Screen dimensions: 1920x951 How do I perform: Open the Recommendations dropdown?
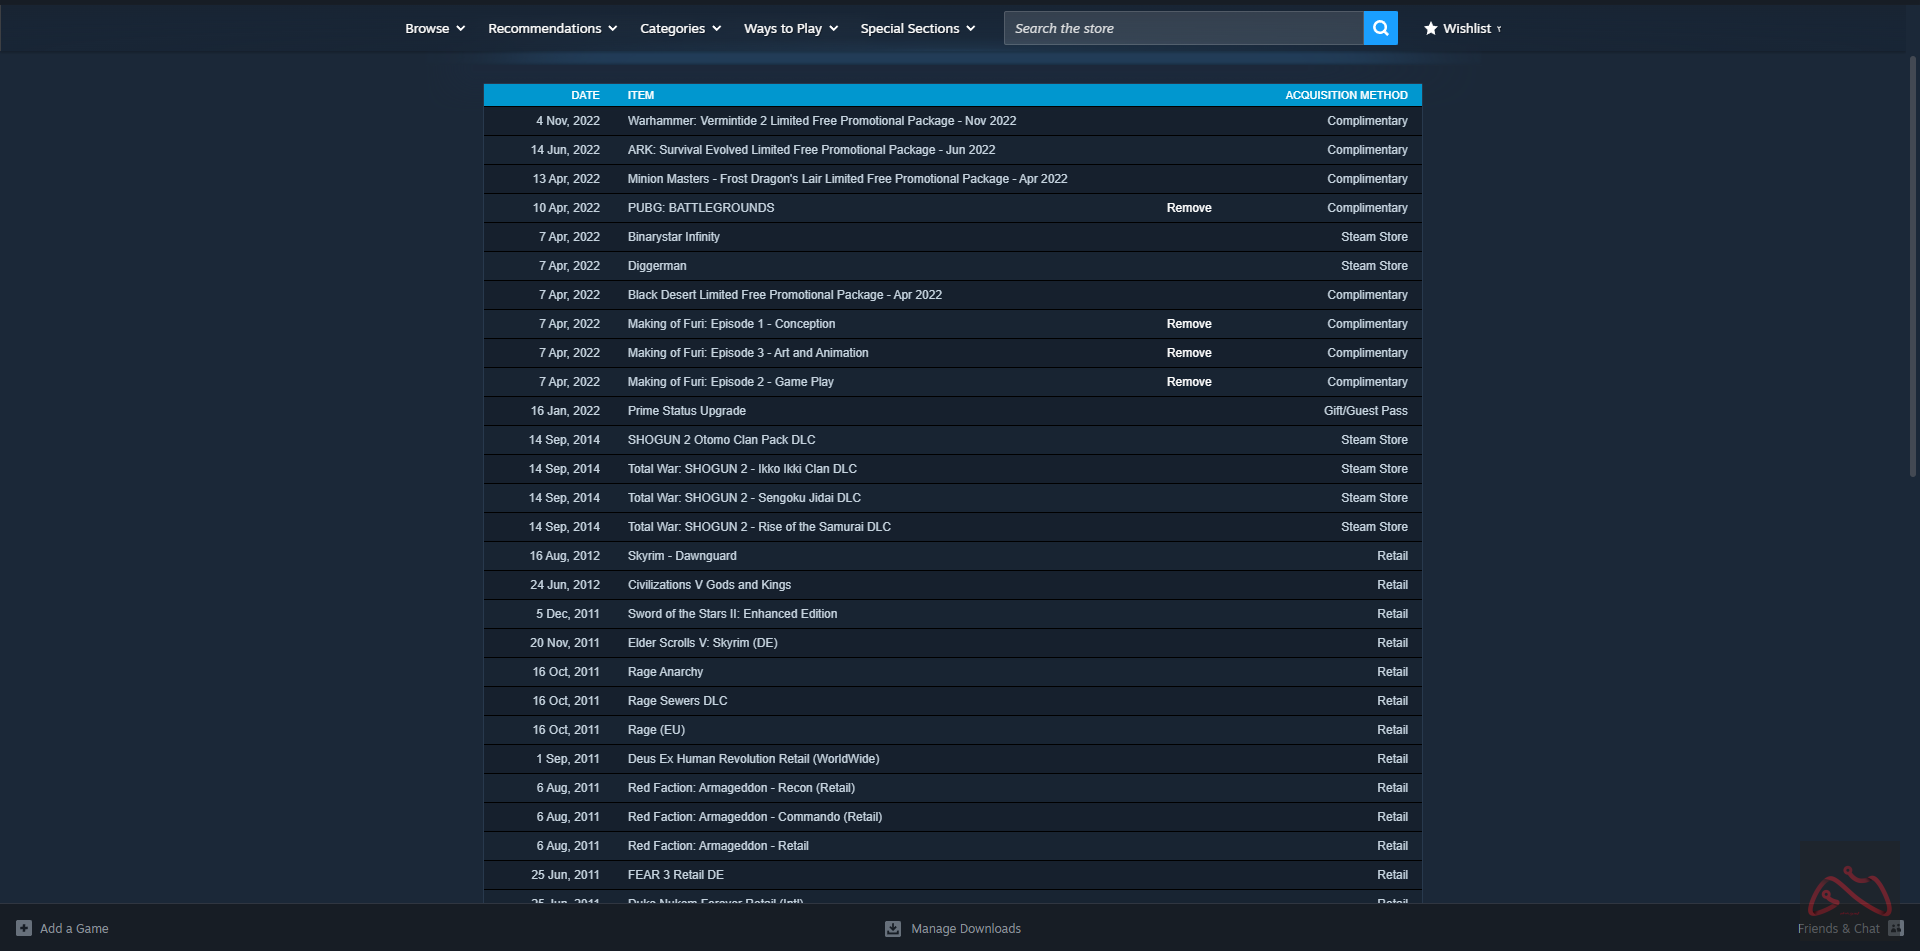tap(552, 28)
